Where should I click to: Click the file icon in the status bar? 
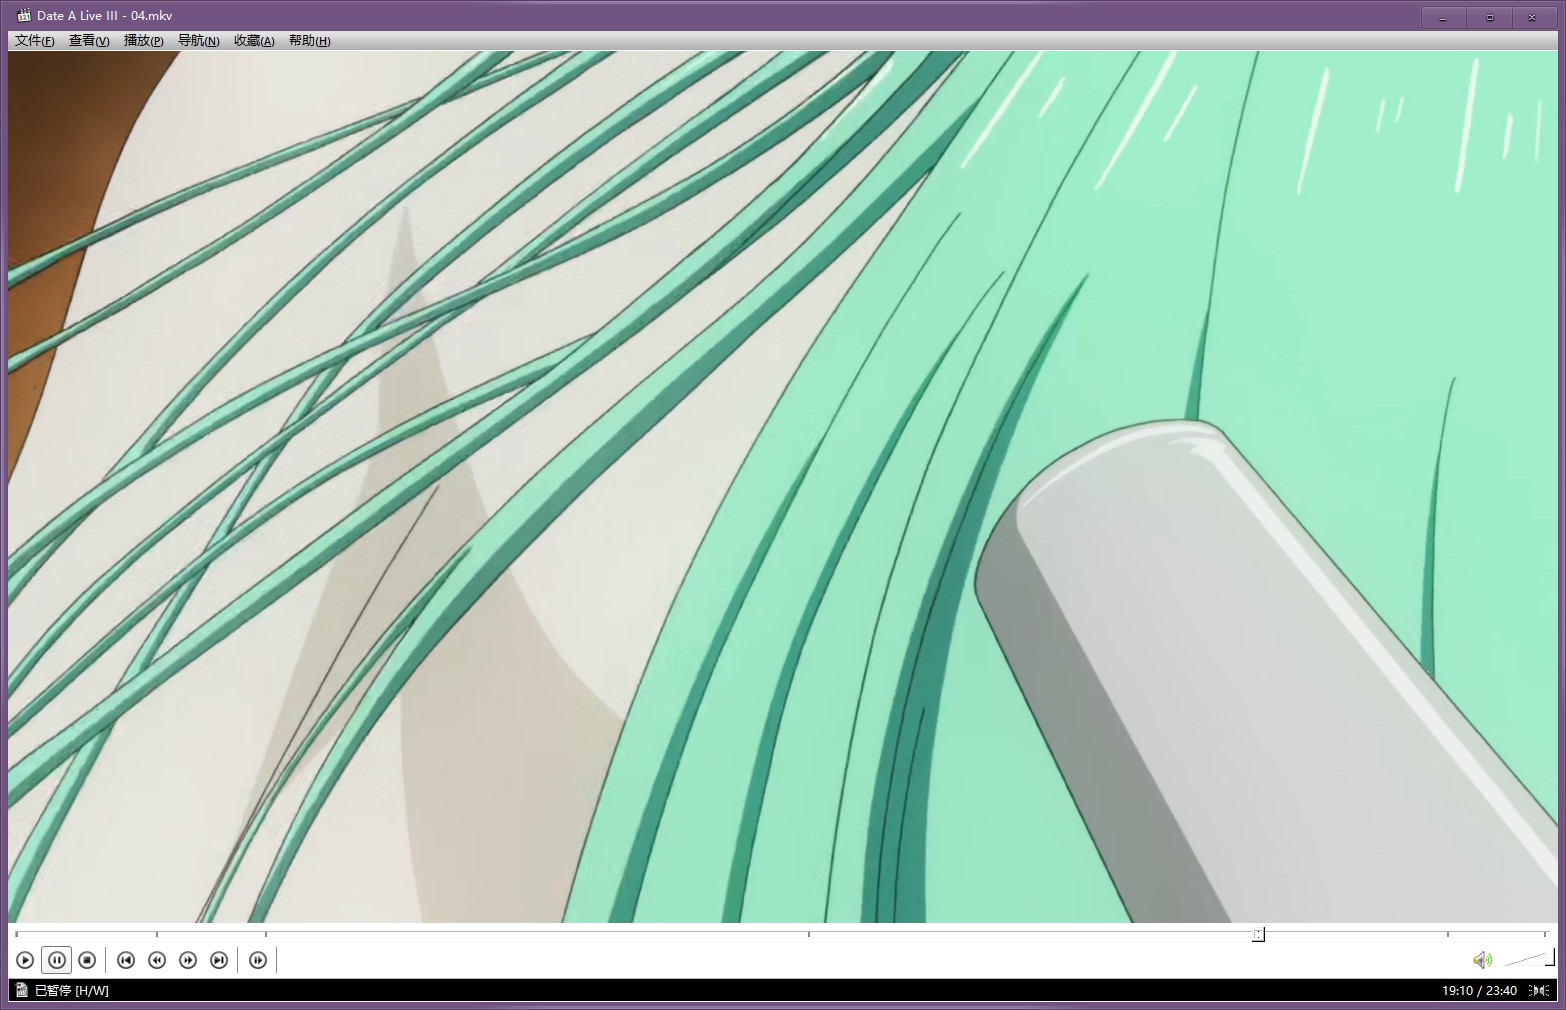[22, 990]
